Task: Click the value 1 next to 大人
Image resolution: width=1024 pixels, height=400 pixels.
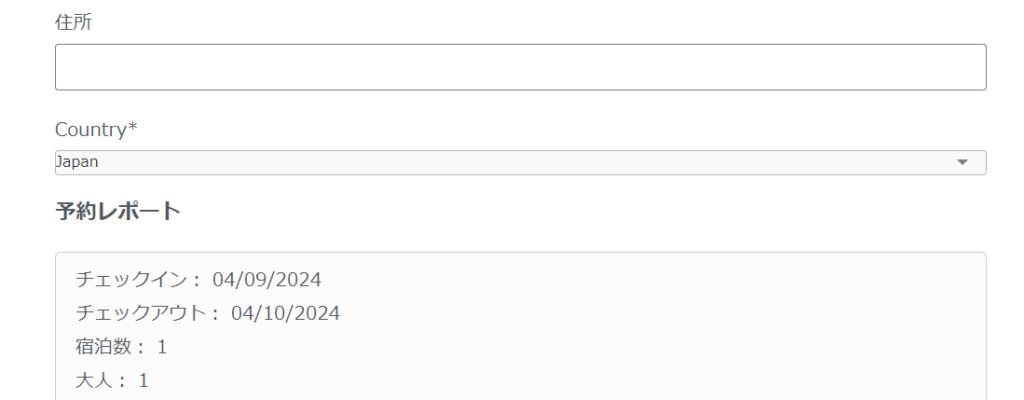Action: (x=143, y=380)
